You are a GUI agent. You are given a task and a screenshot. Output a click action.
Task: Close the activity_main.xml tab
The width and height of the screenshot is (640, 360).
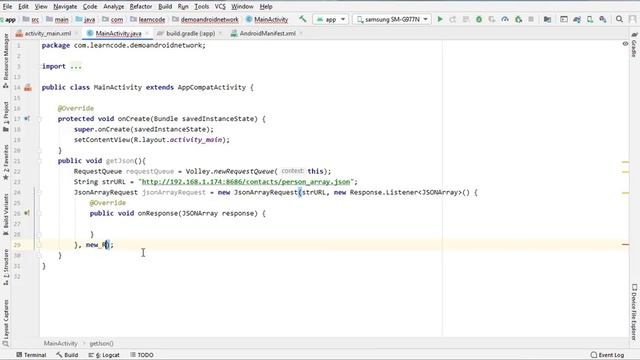76,33
